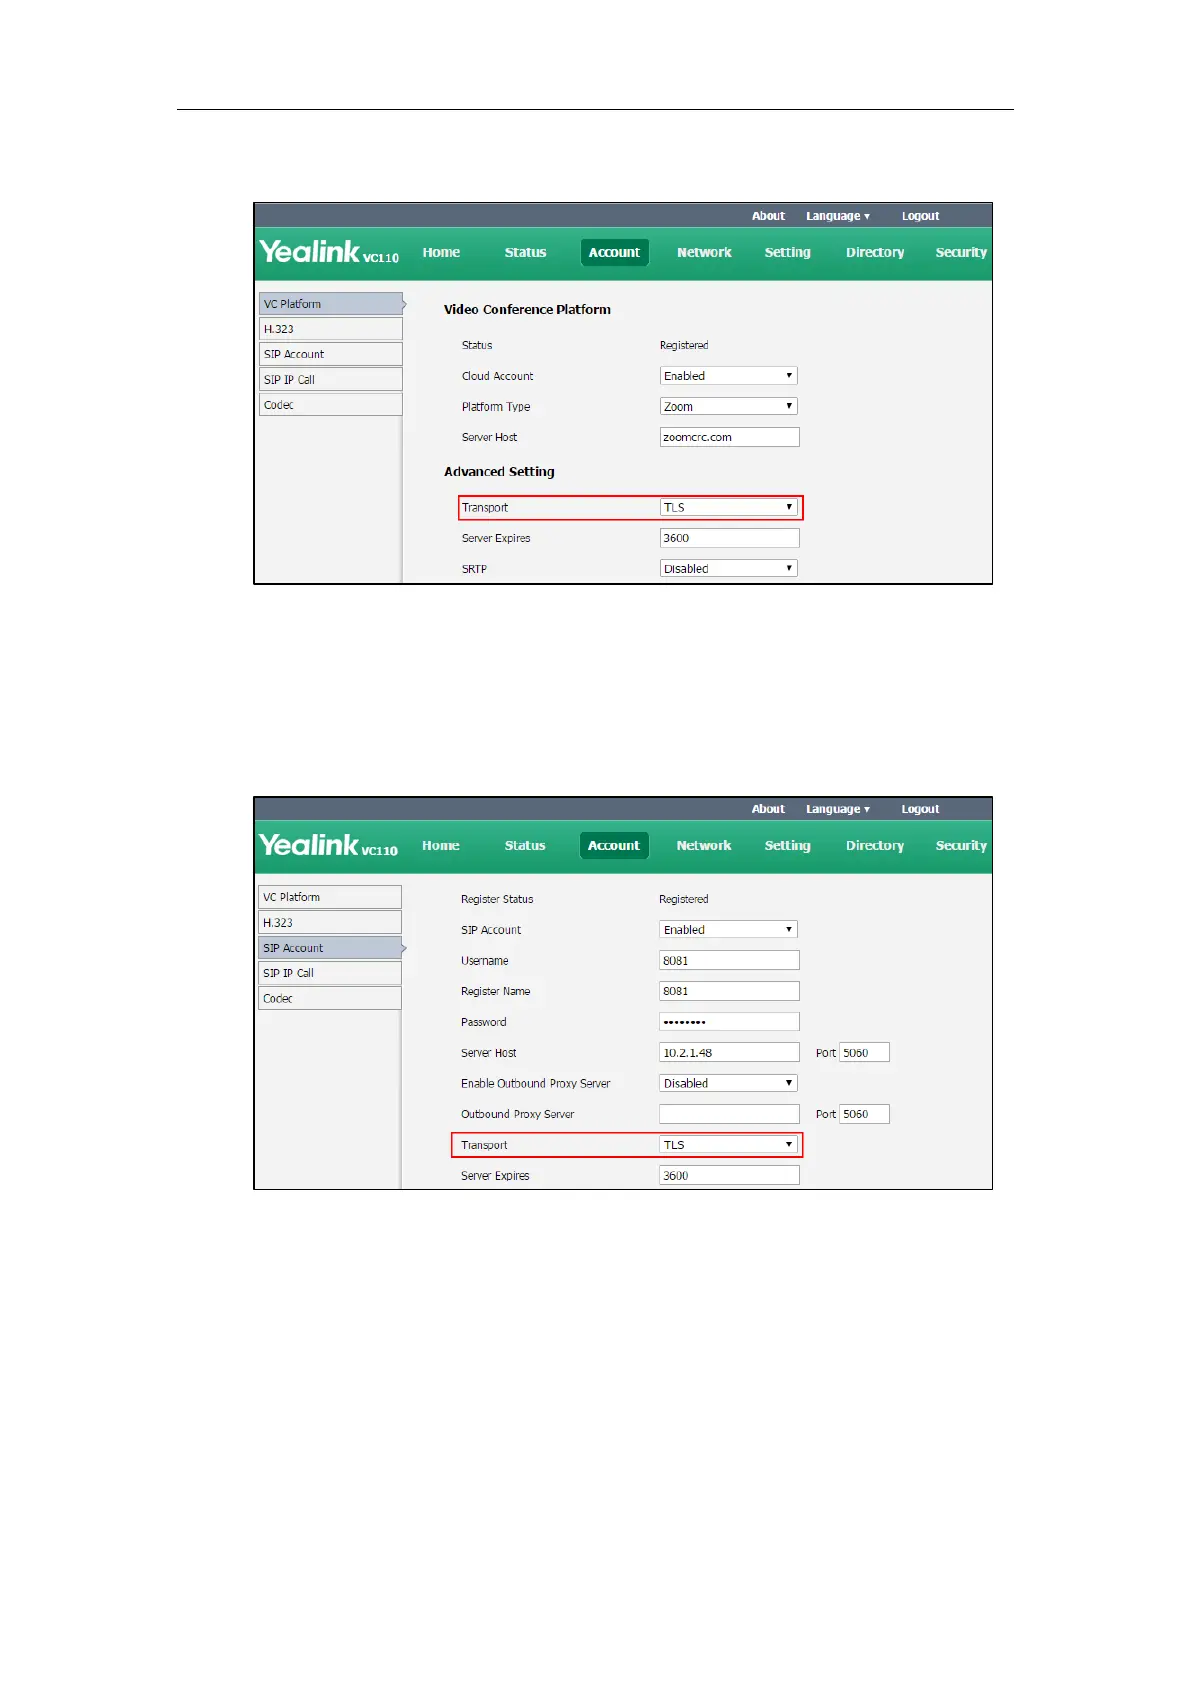Click Yealink VC110 logo in top screenshot
1191x1684 pixels.
click(x=329, y=251)
